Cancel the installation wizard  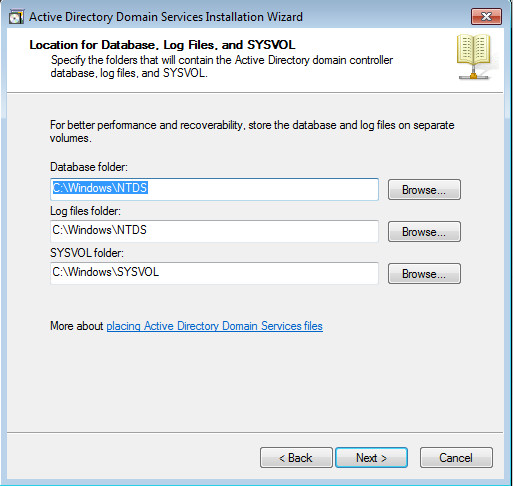(x=456, y=458)
